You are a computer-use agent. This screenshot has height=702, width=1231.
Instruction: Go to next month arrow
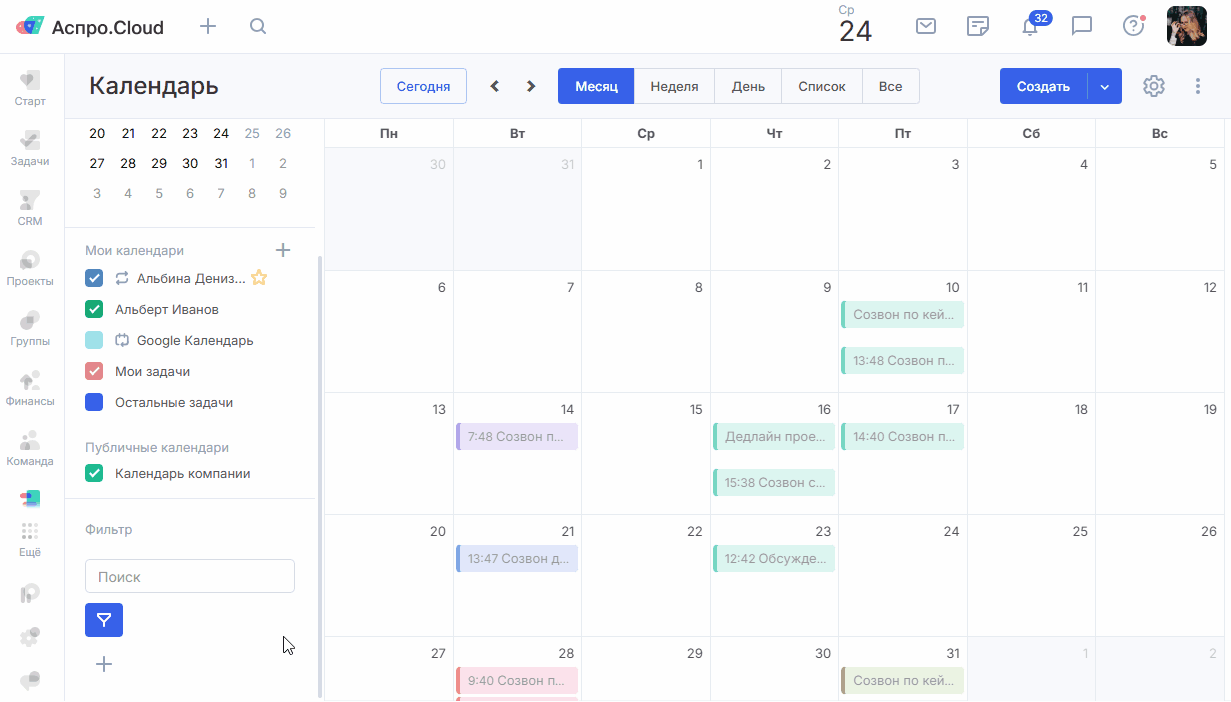point(531,86)
